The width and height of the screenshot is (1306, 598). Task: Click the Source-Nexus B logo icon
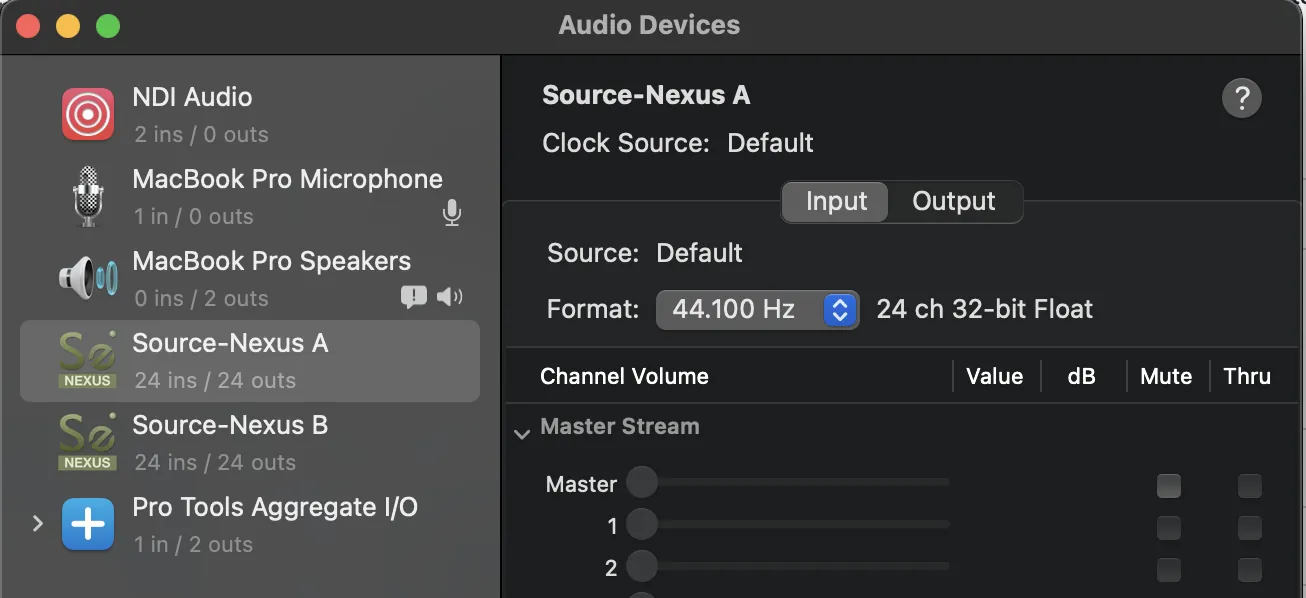(88, 442)
